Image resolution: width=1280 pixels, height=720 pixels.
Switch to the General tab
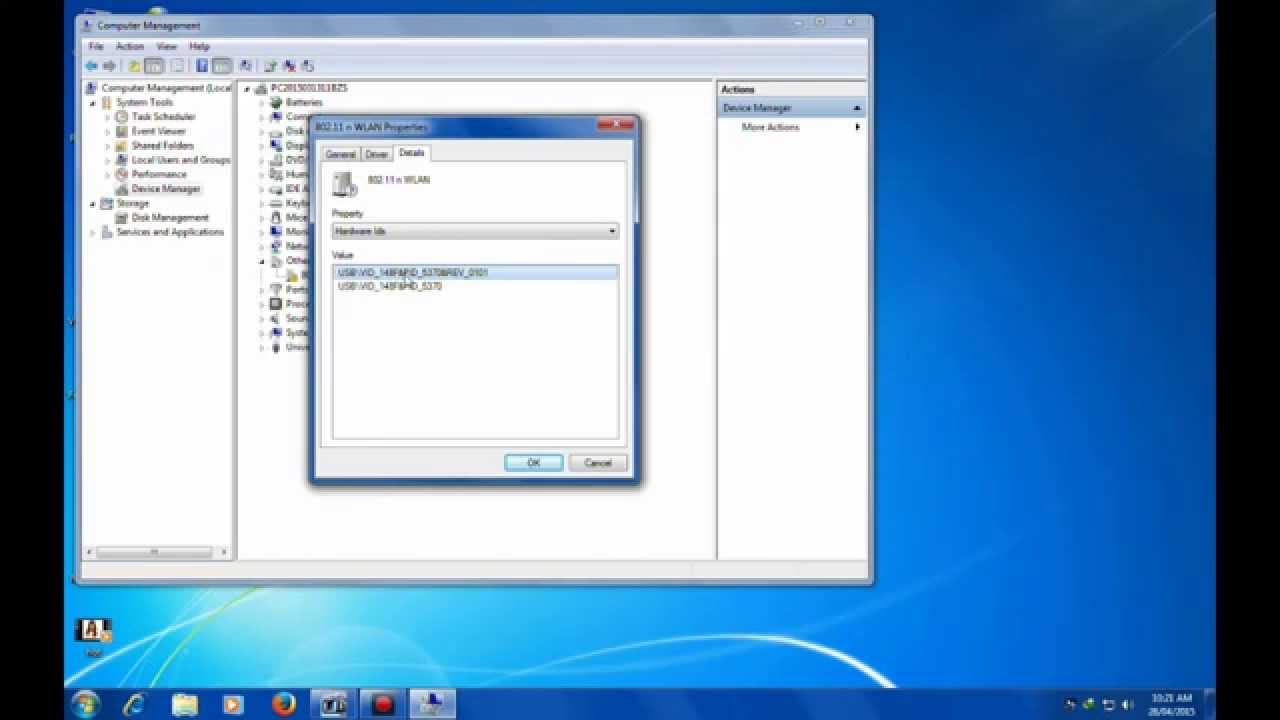click(340, 154)
